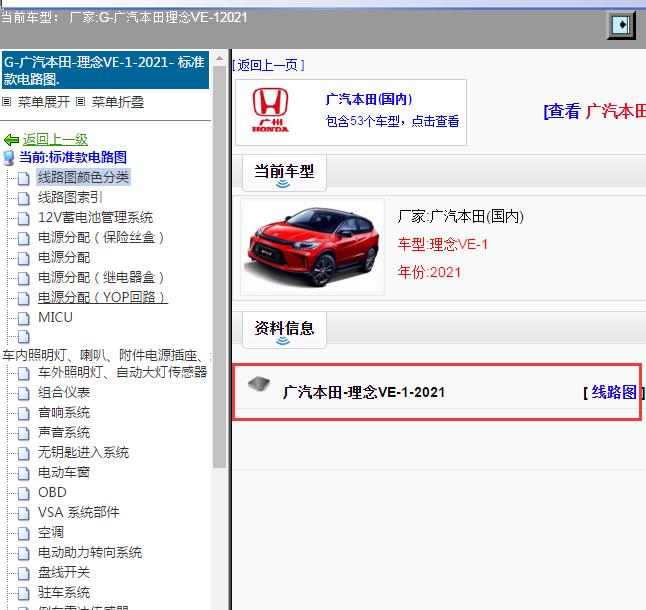The image size is (646, 610).
Task: Open 电源分配（继电器盒）item
Action: tap(102, 277)
